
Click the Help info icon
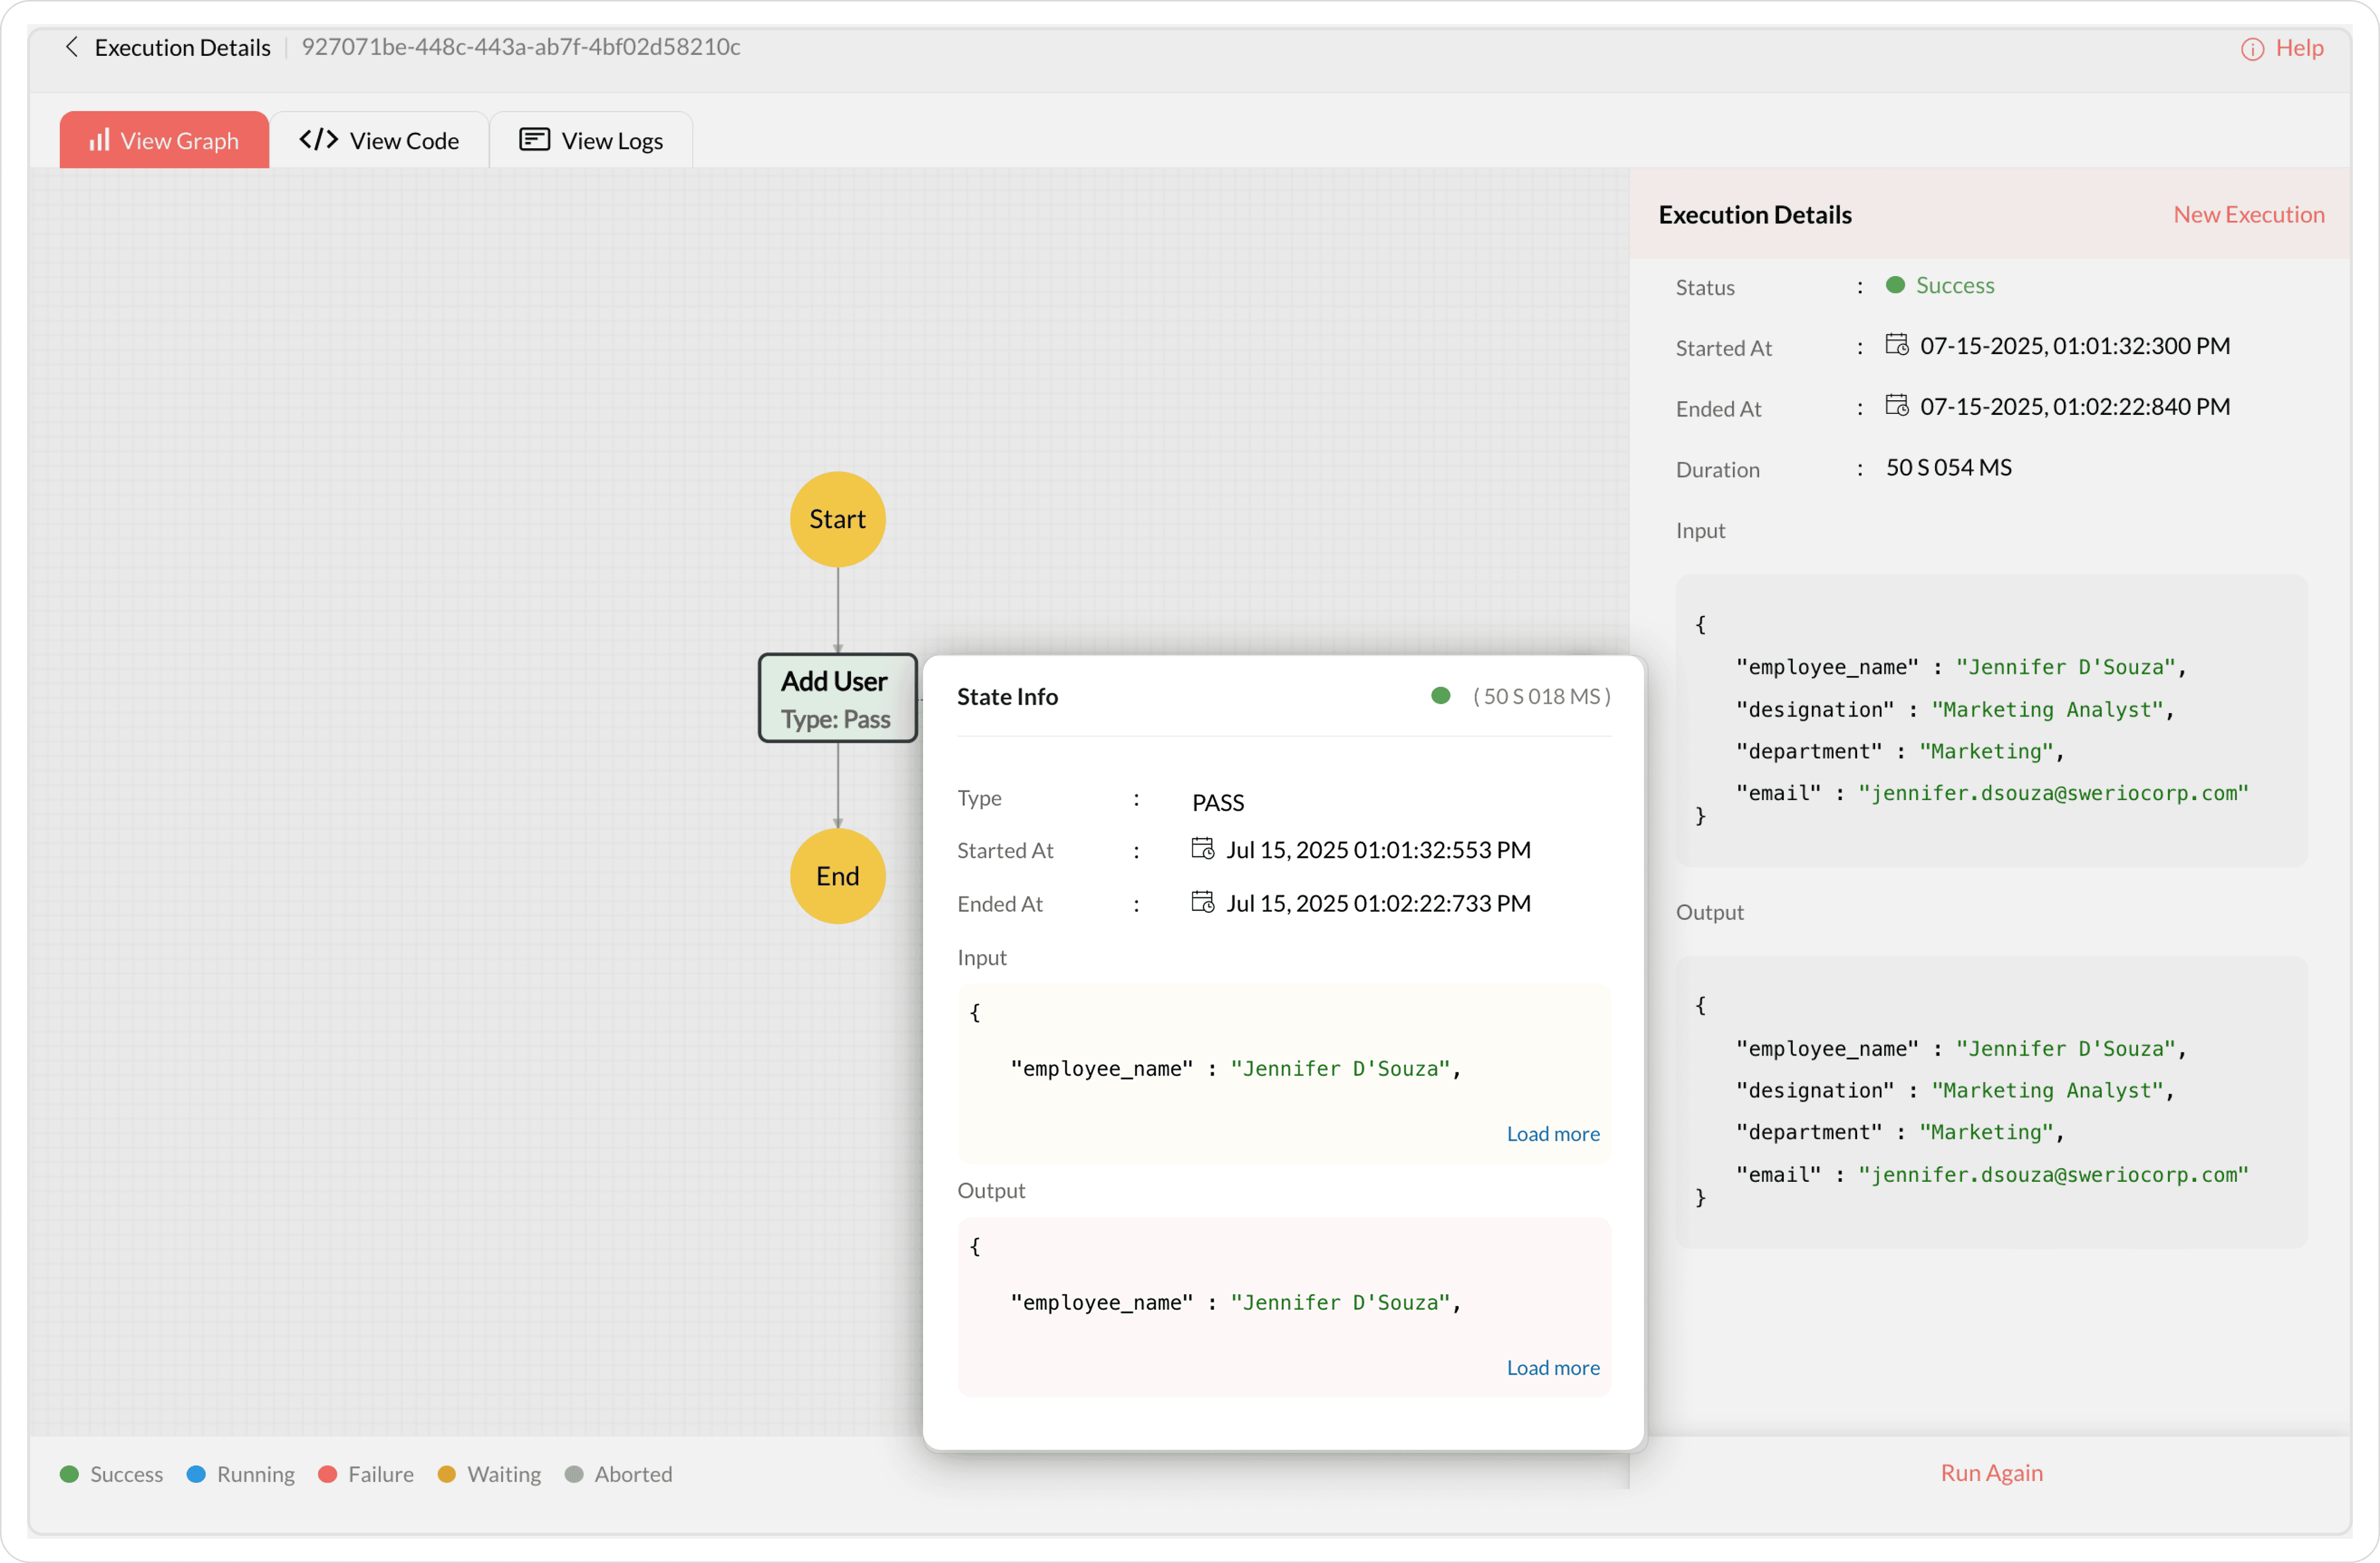click(x=2252, y=49)
